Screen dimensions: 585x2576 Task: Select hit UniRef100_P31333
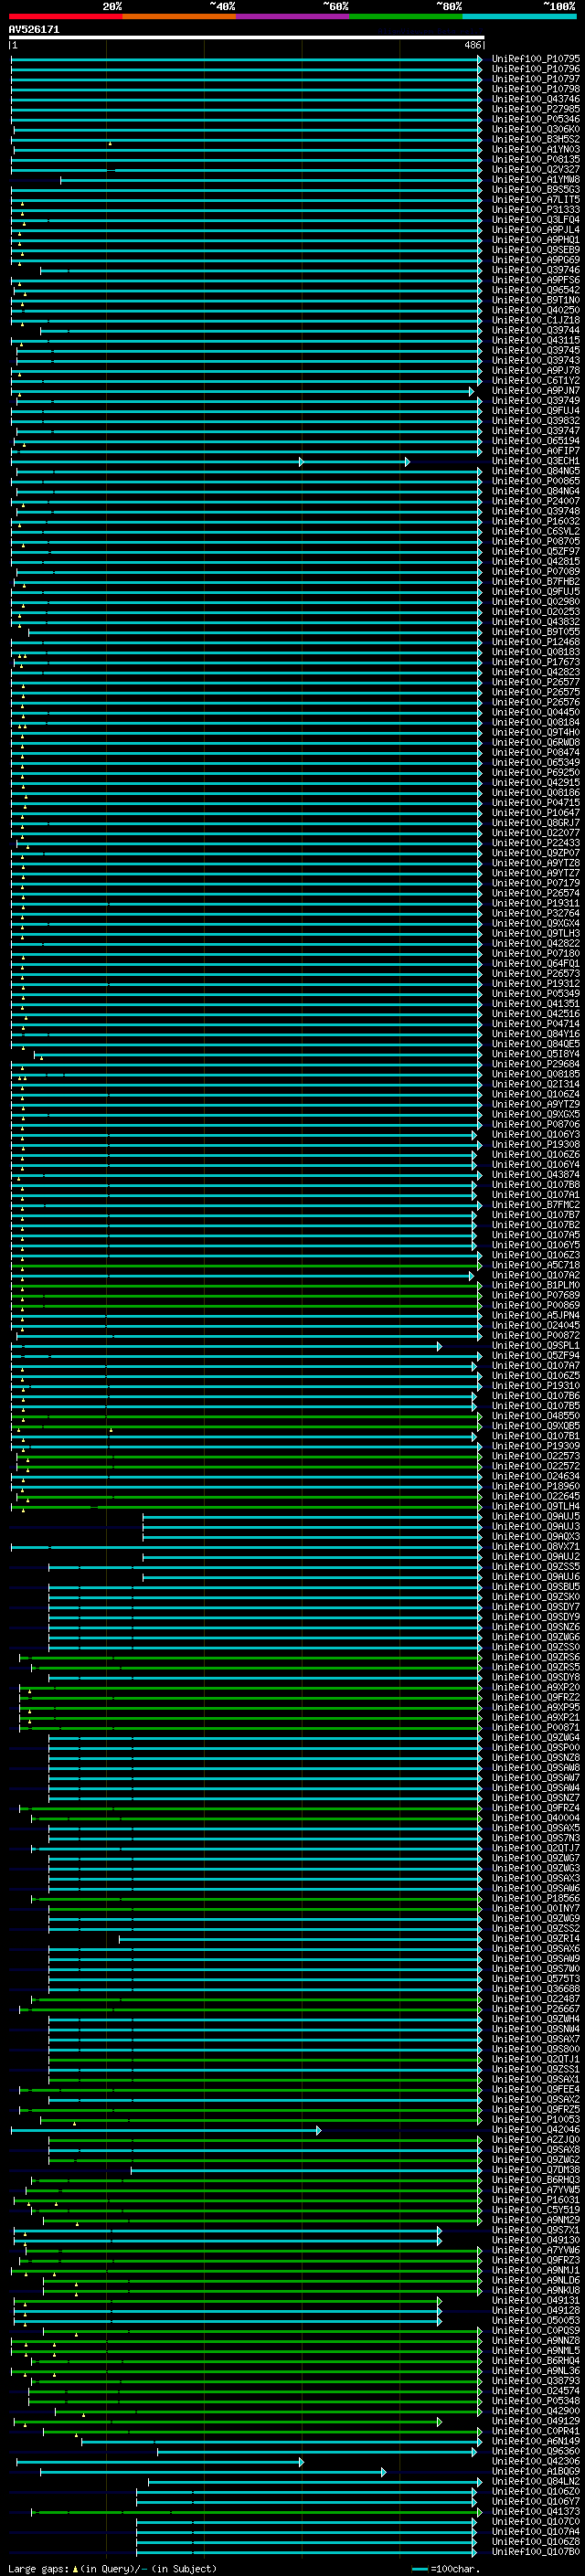535,209
